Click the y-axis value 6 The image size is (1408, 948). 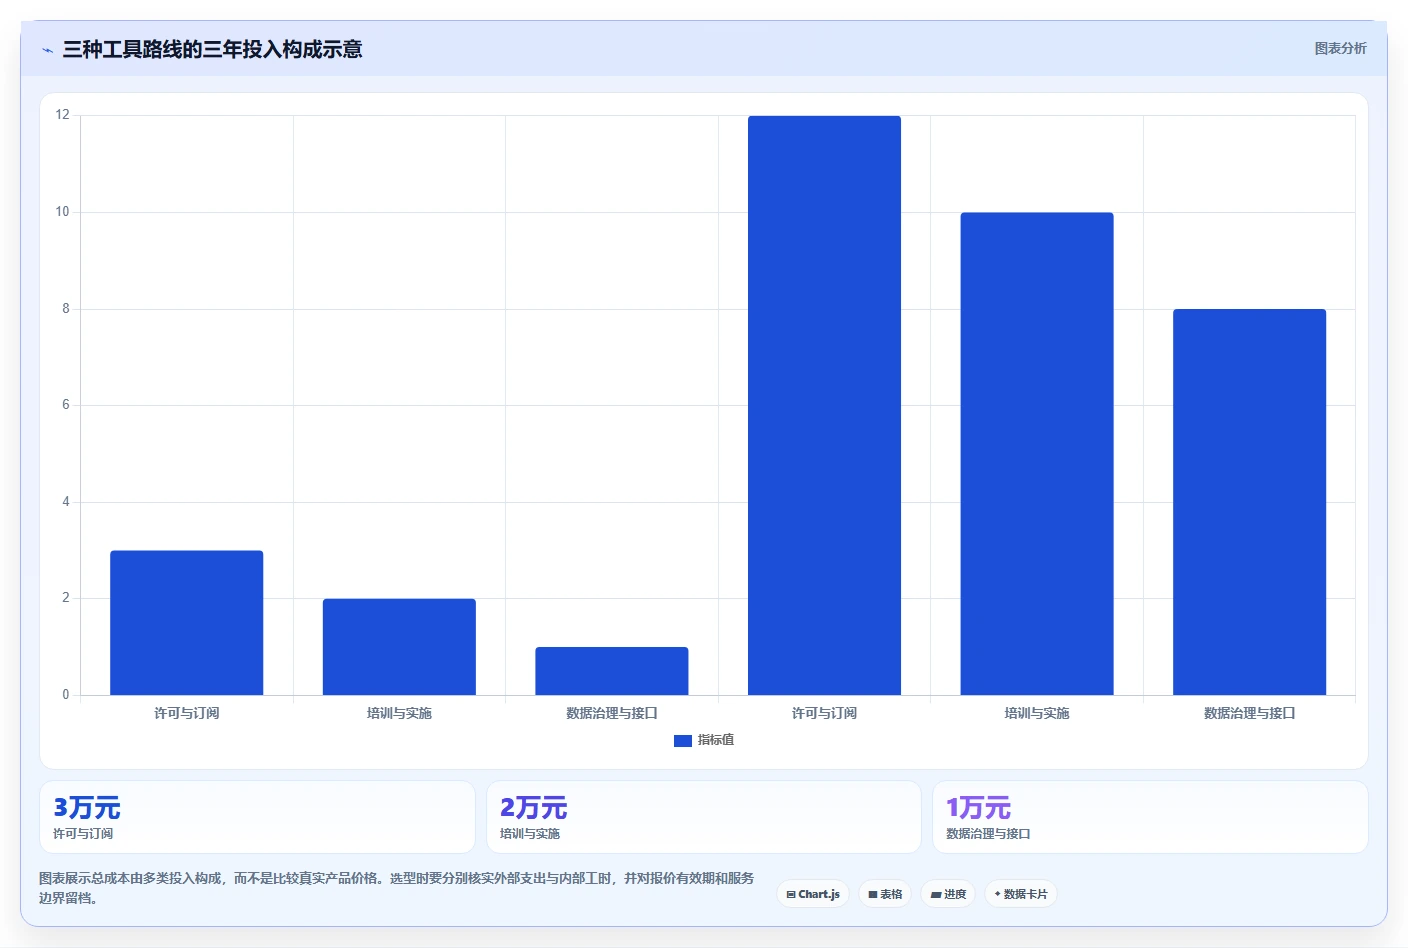pyautogui.click(x=66, y=405)
